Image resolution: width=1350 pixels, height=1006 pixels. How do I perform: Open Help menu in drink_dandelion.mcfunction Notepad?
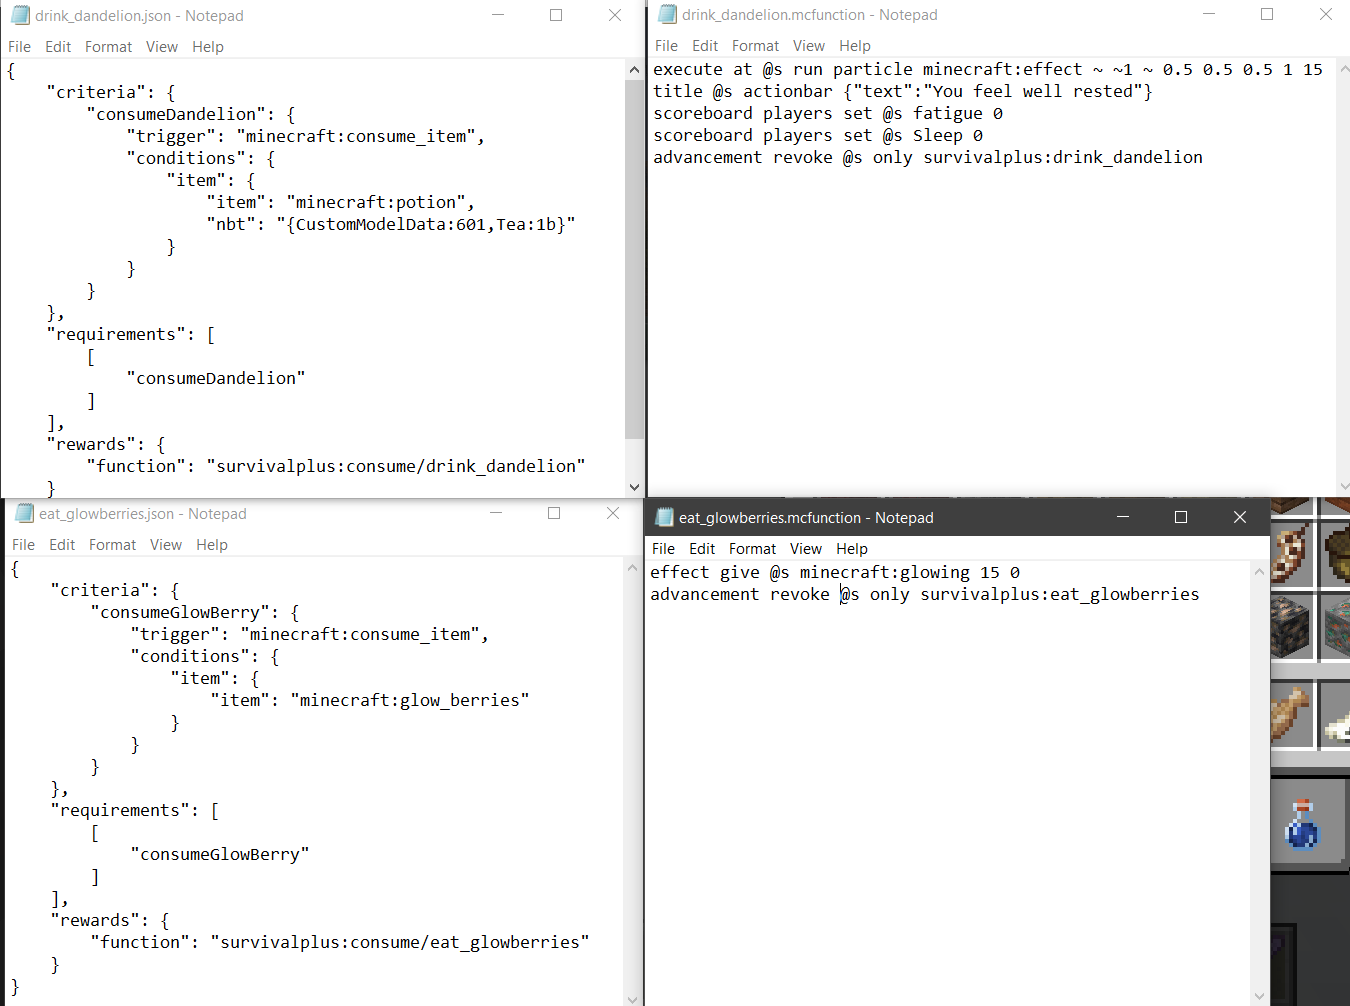click(855, 46)
